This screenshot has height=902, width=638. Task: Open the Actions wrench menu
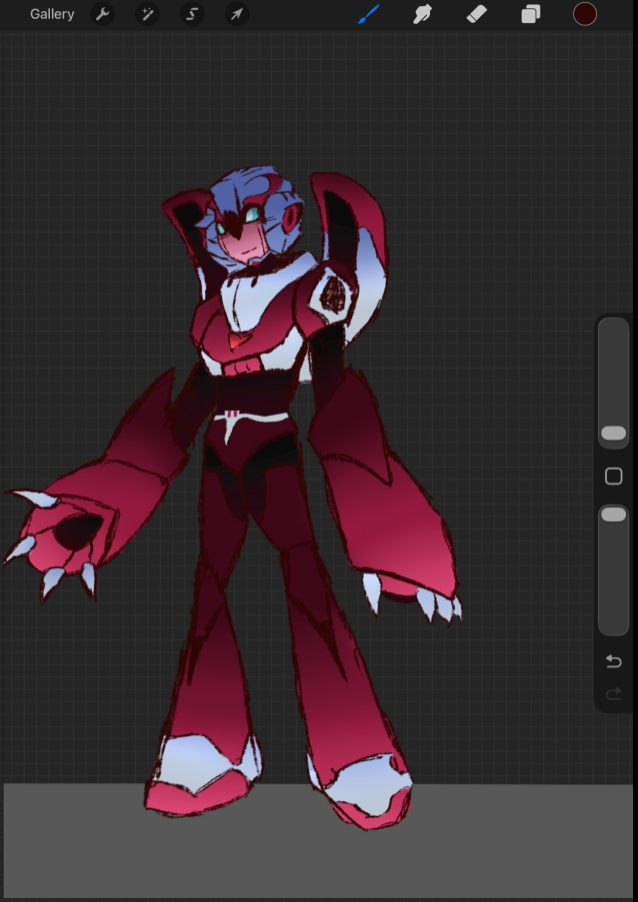click(102, 14)
